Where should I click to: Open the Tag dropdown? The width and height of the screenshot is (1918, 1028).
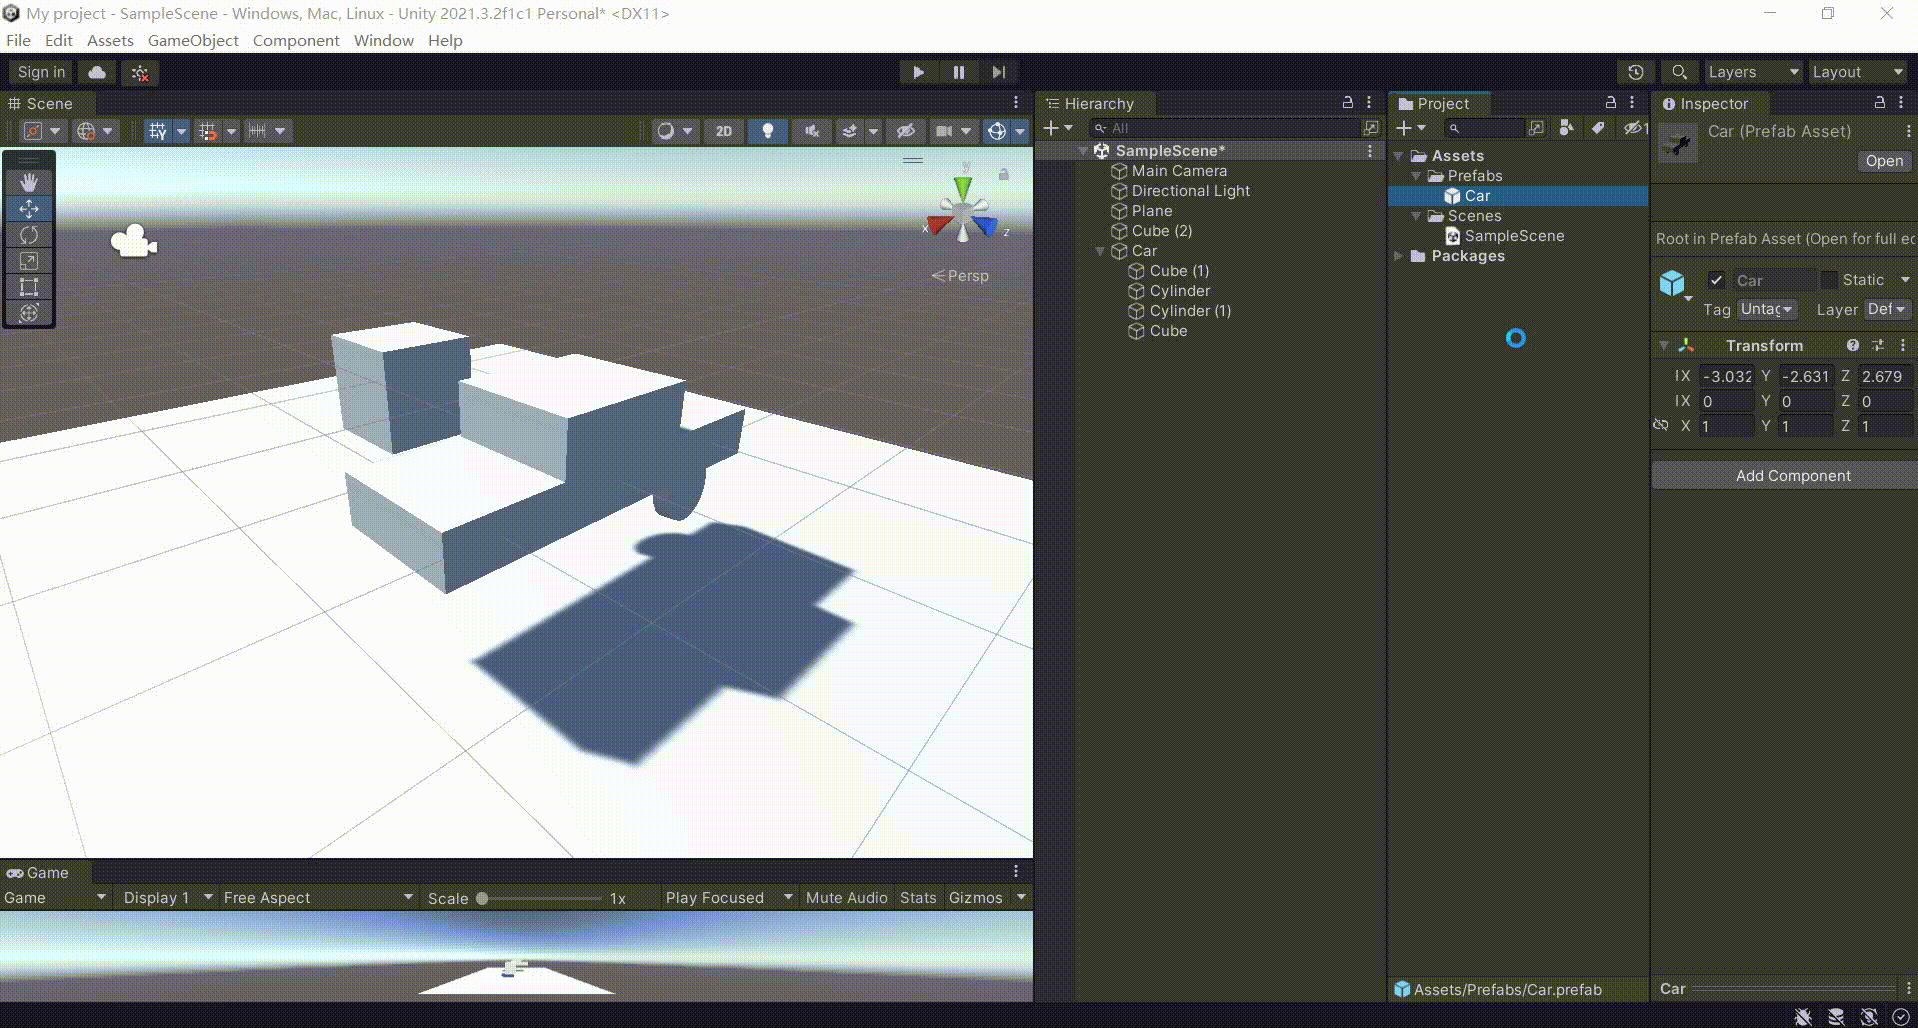1767,310
